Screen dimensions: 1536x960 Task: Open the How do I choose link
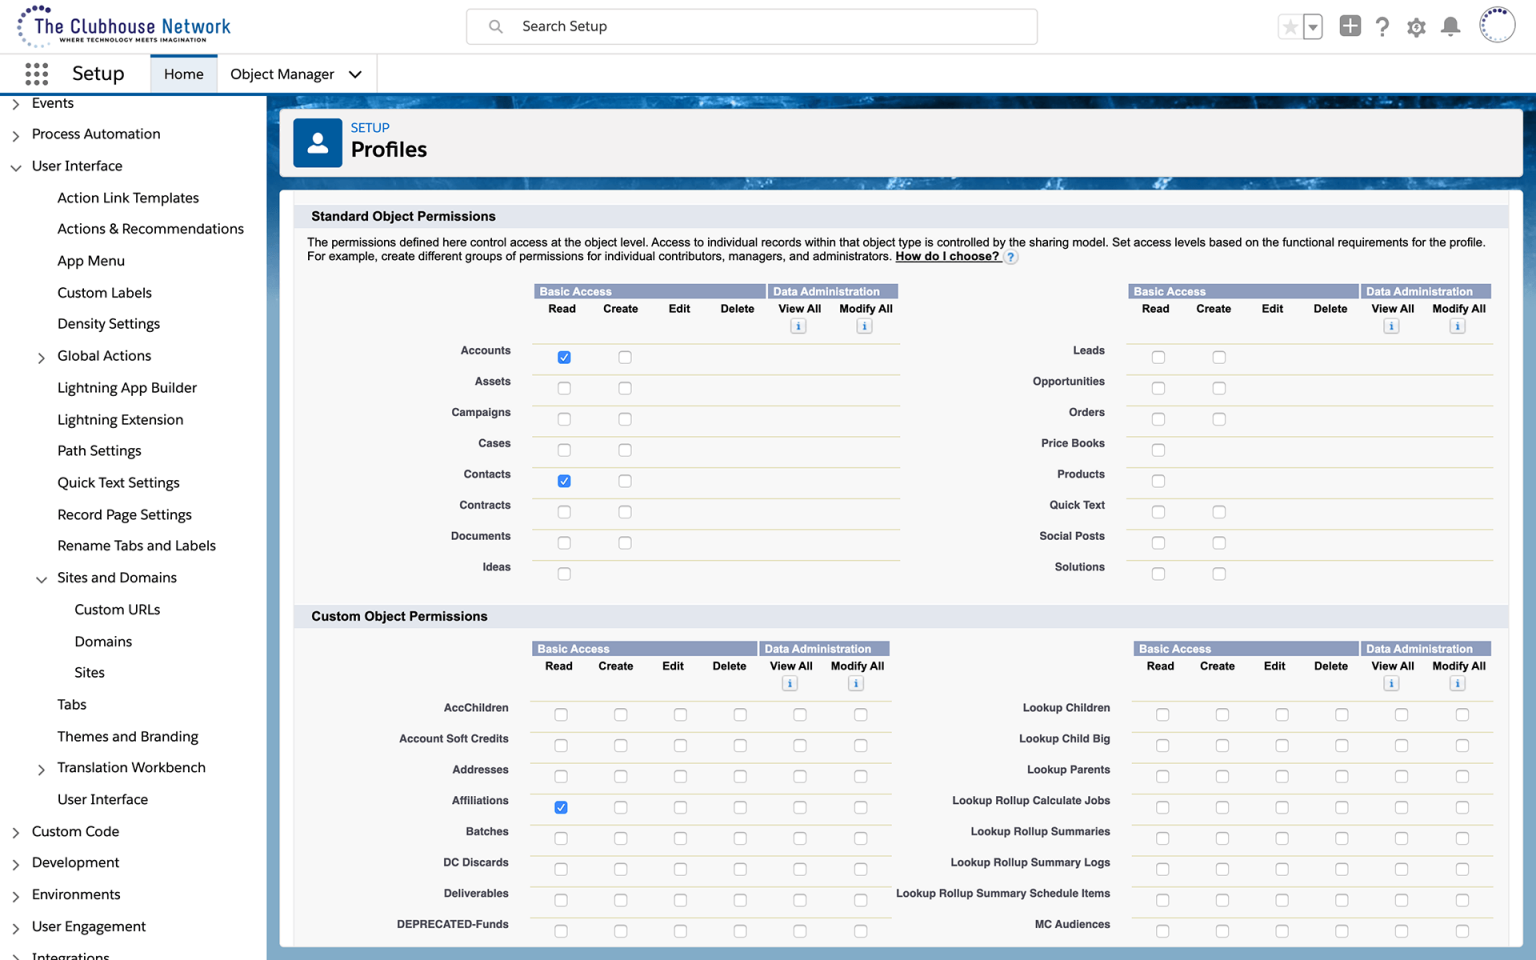949,256
